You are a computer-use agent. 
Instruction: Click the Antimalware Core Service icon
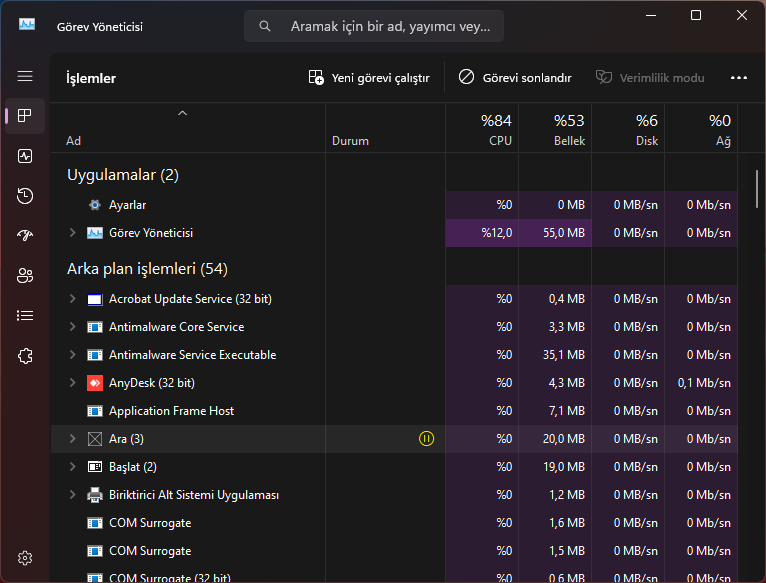(95, 327)
